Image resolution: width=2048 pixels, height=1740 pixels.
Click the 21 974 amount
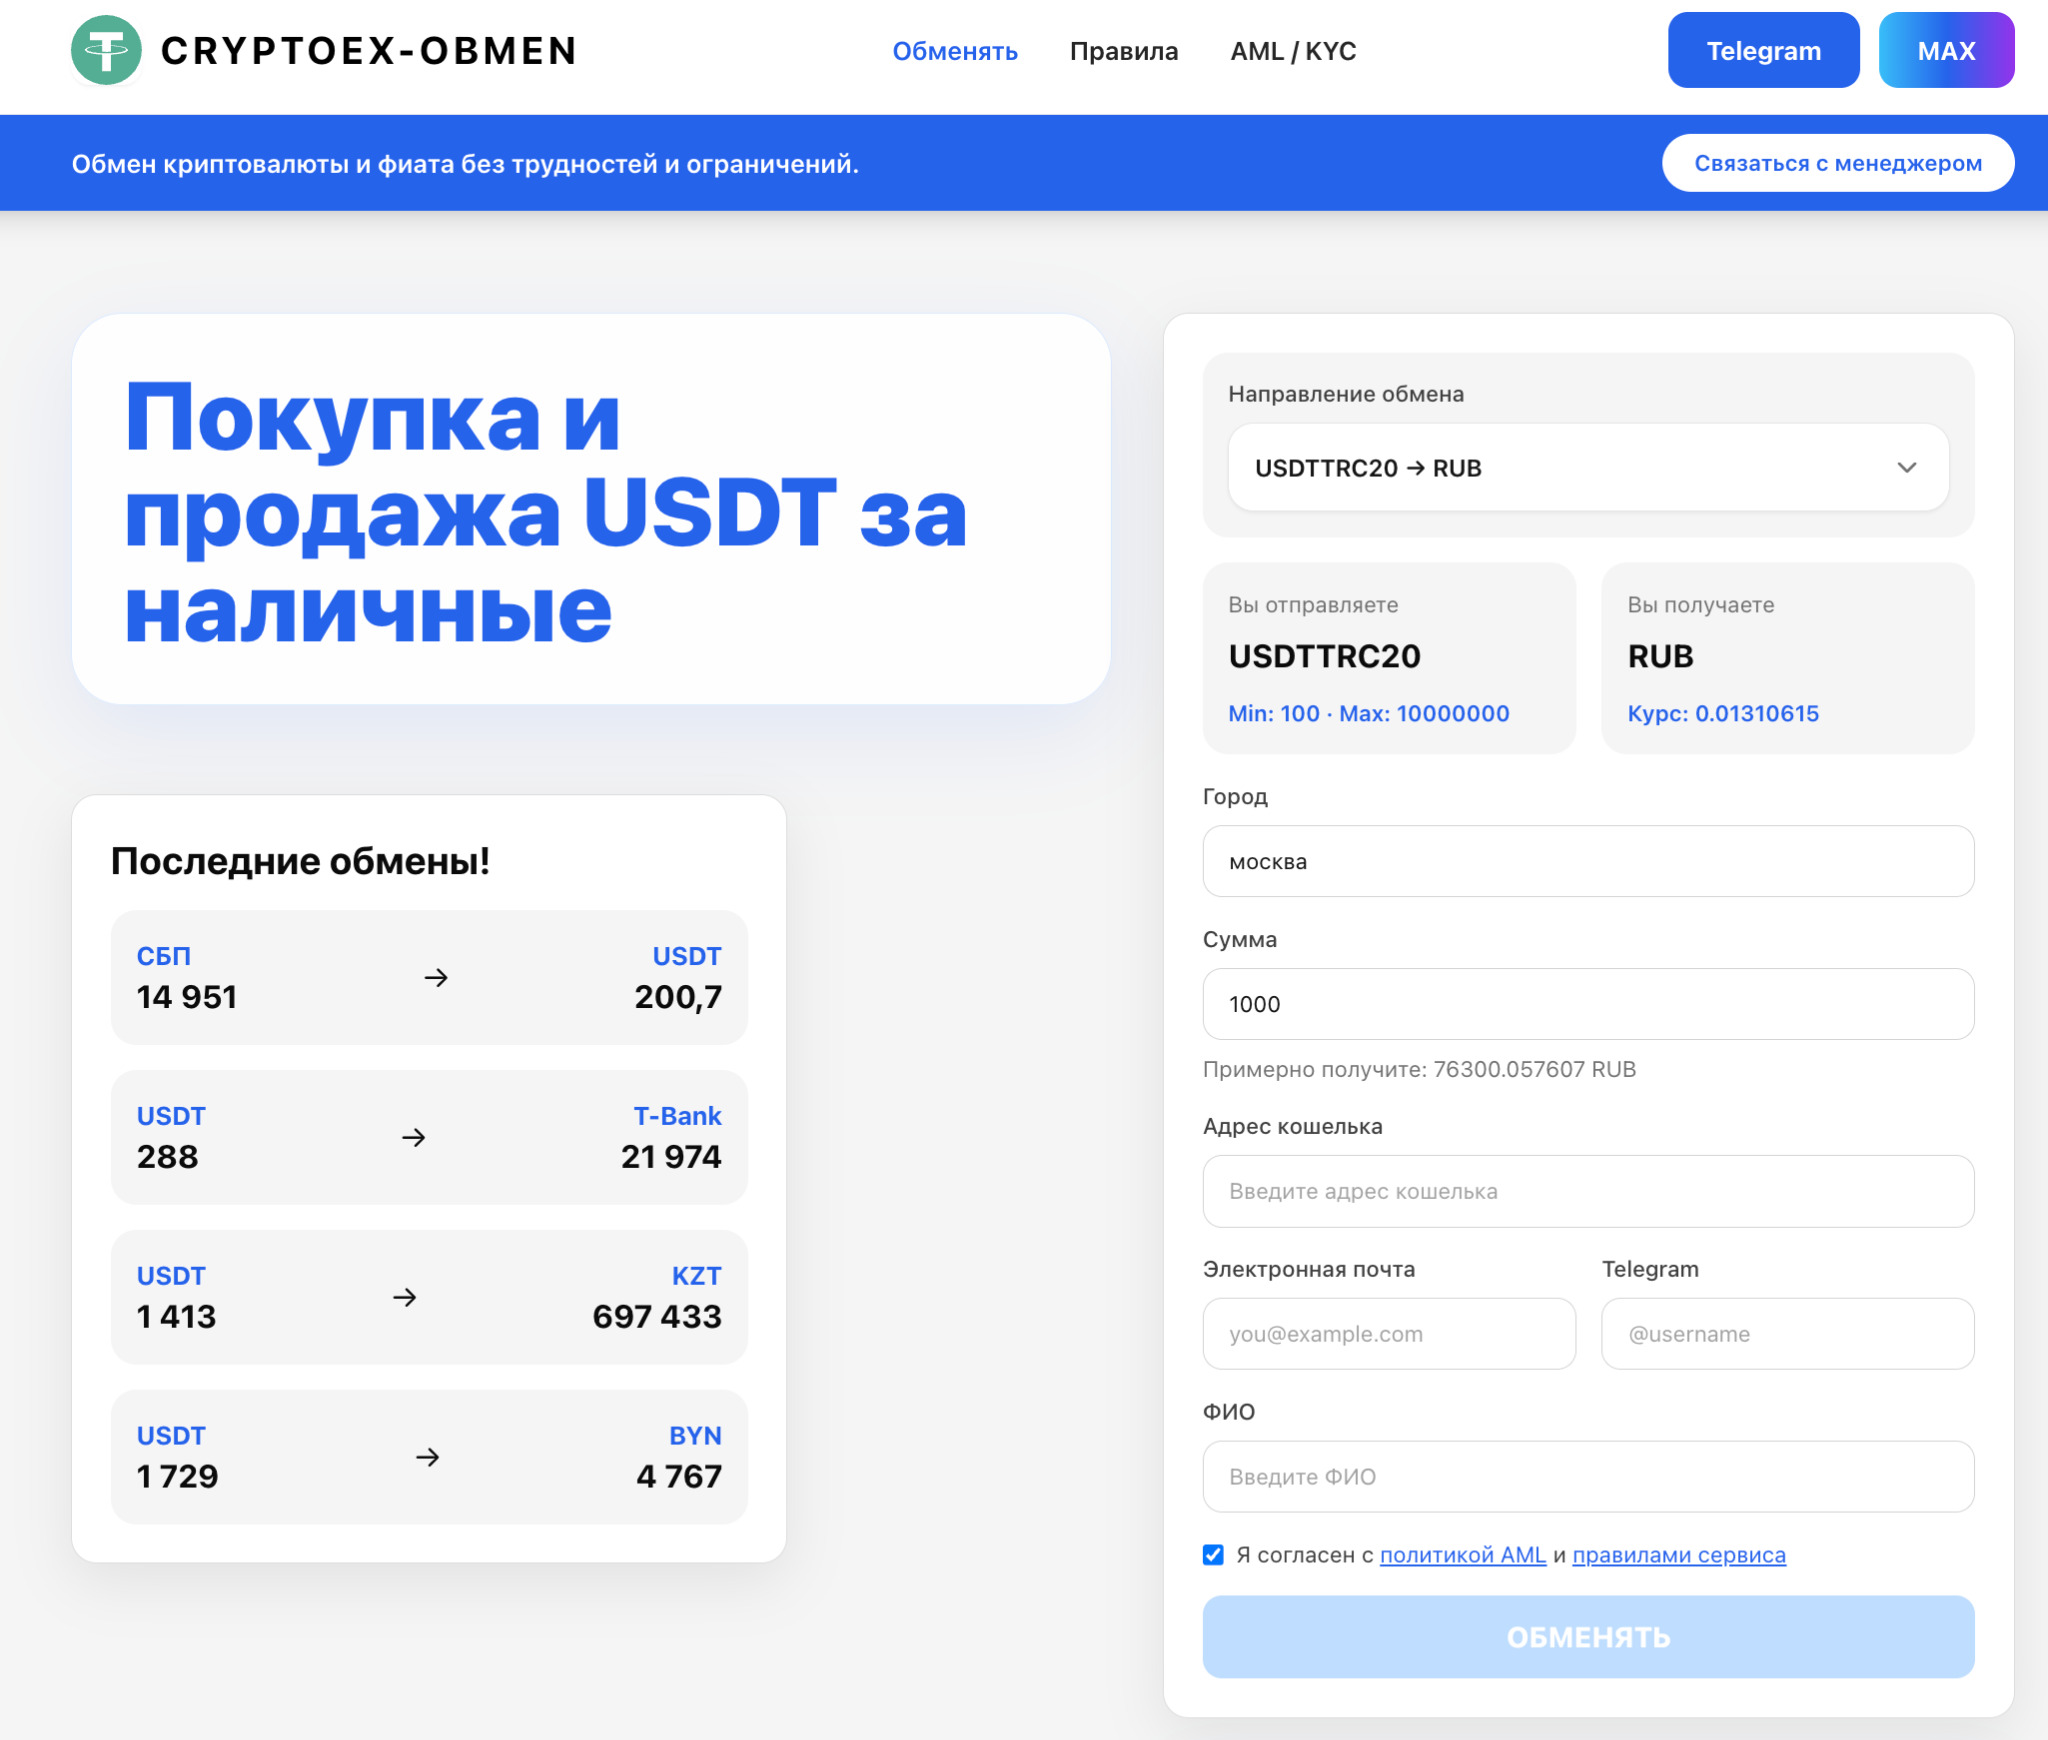point(671,1157)
